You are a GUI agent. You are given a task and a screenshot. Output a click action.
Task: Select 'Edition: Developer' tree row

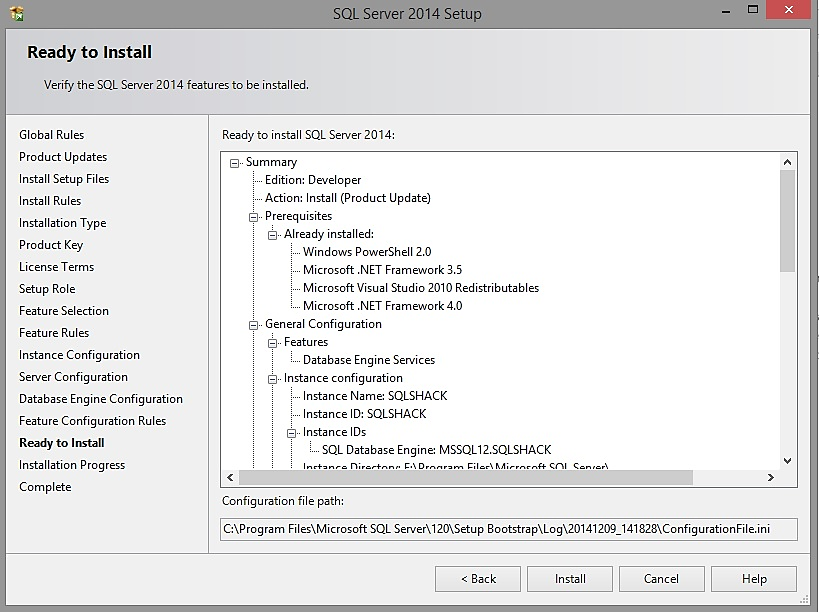coord(313,180)
